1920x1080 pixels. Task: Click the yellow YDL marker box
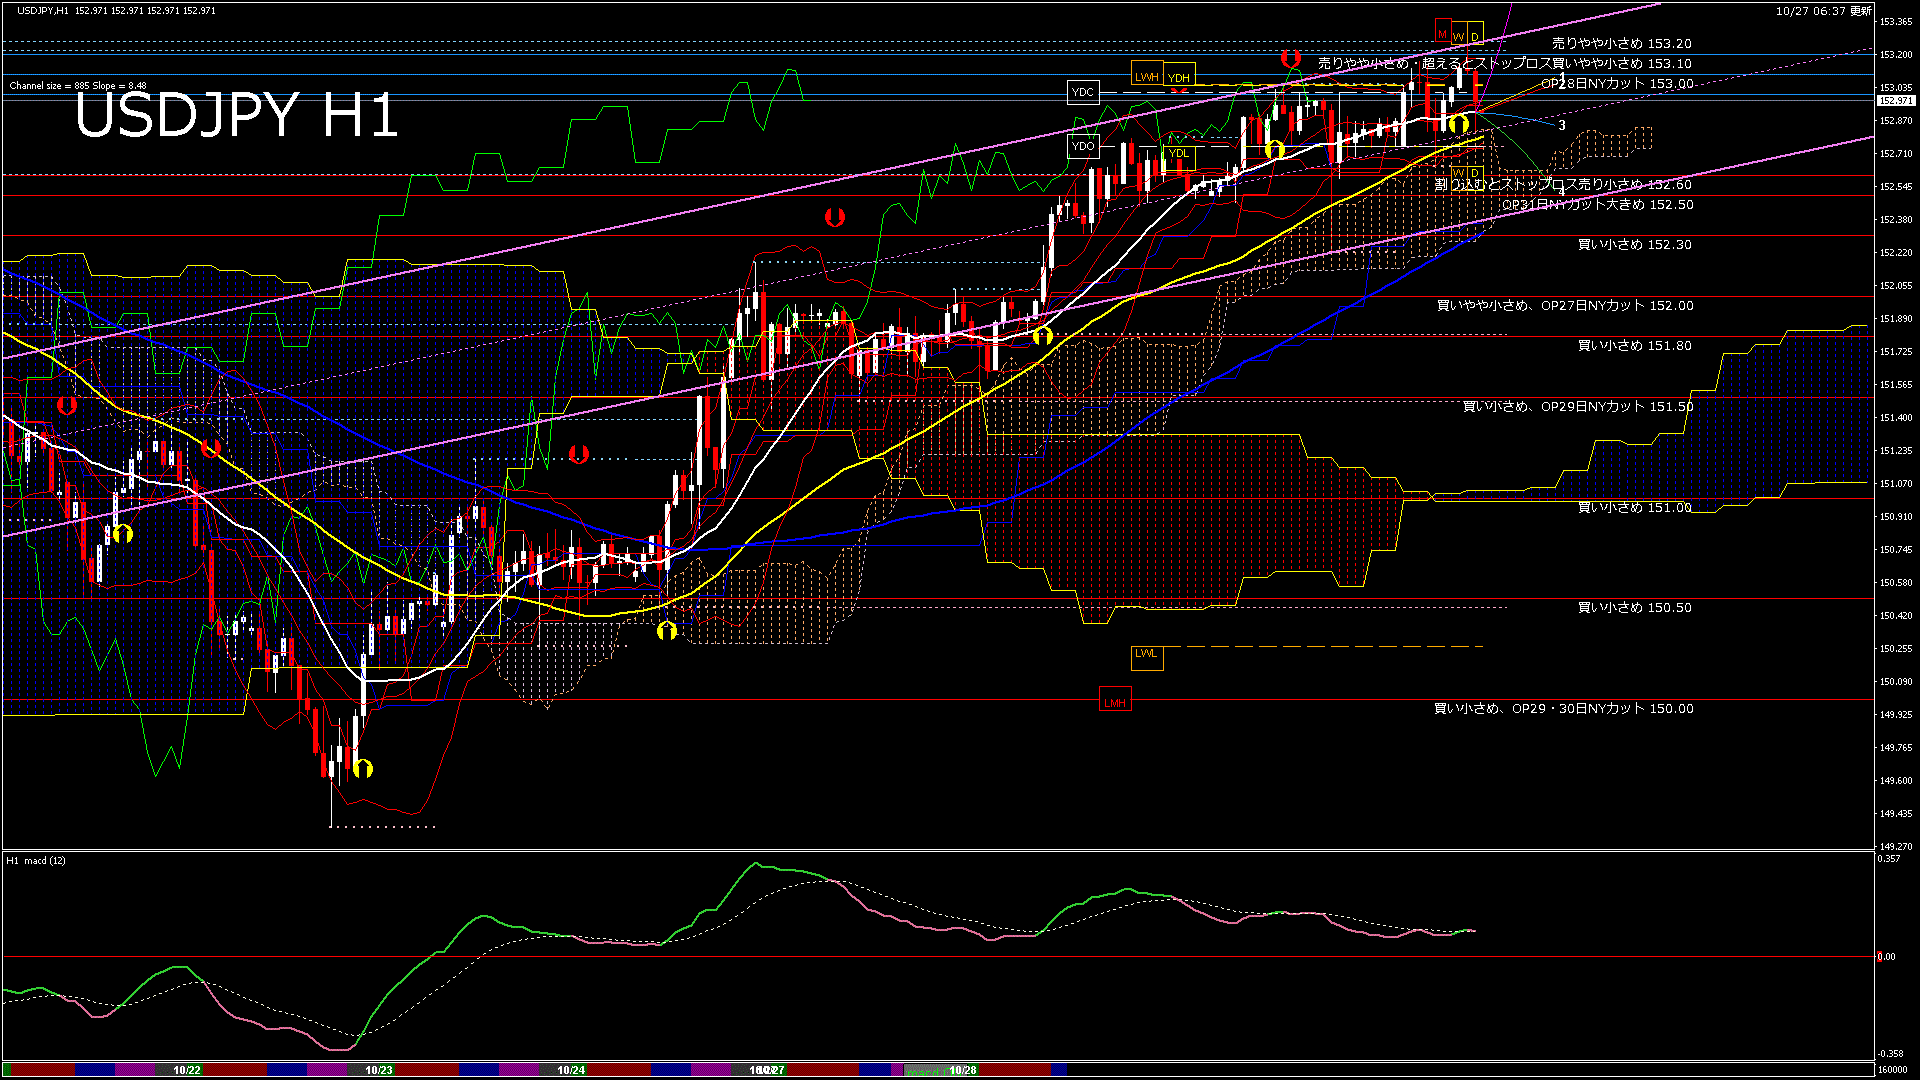click(x=1179, y=154)
